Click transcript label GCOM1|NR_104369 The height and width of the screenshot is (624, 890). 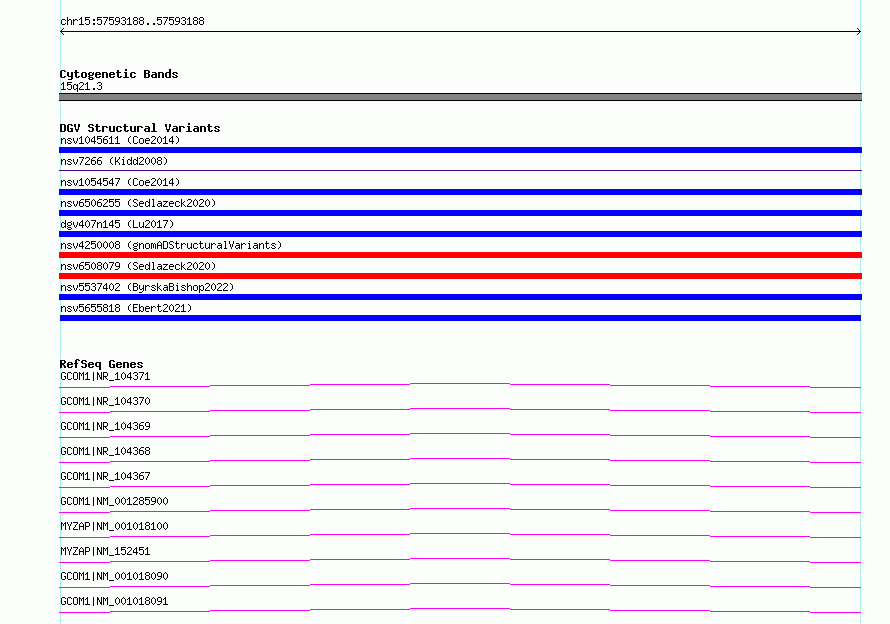click(x=105, y=426)
